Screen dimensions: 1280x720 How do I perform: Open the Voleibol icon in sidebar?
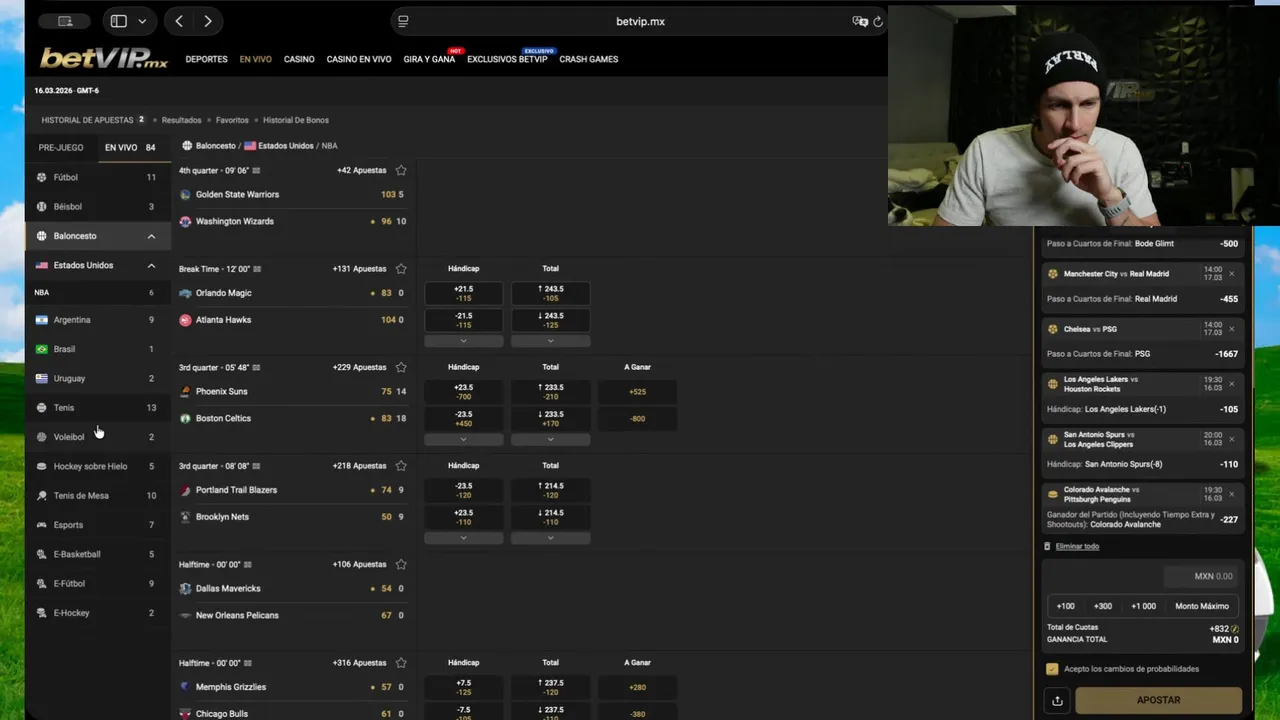[x=41, y=437]
